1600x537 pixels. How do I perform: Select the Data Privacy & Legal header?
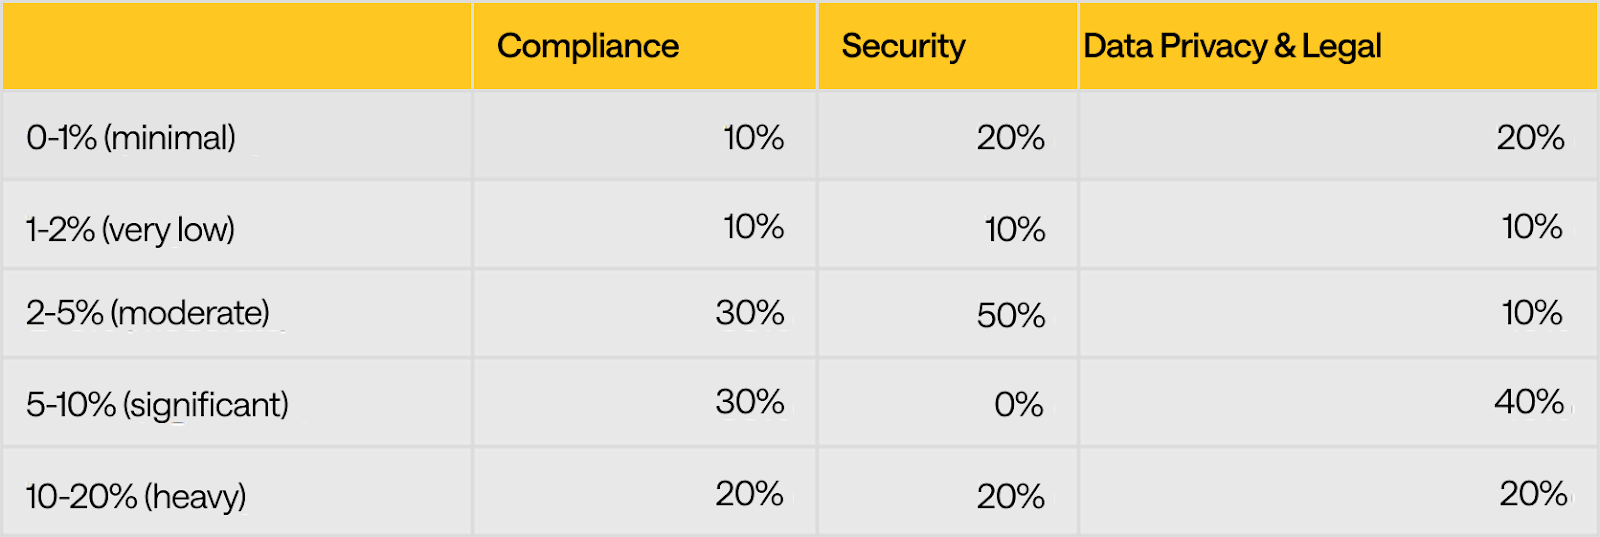point(1232,46)
